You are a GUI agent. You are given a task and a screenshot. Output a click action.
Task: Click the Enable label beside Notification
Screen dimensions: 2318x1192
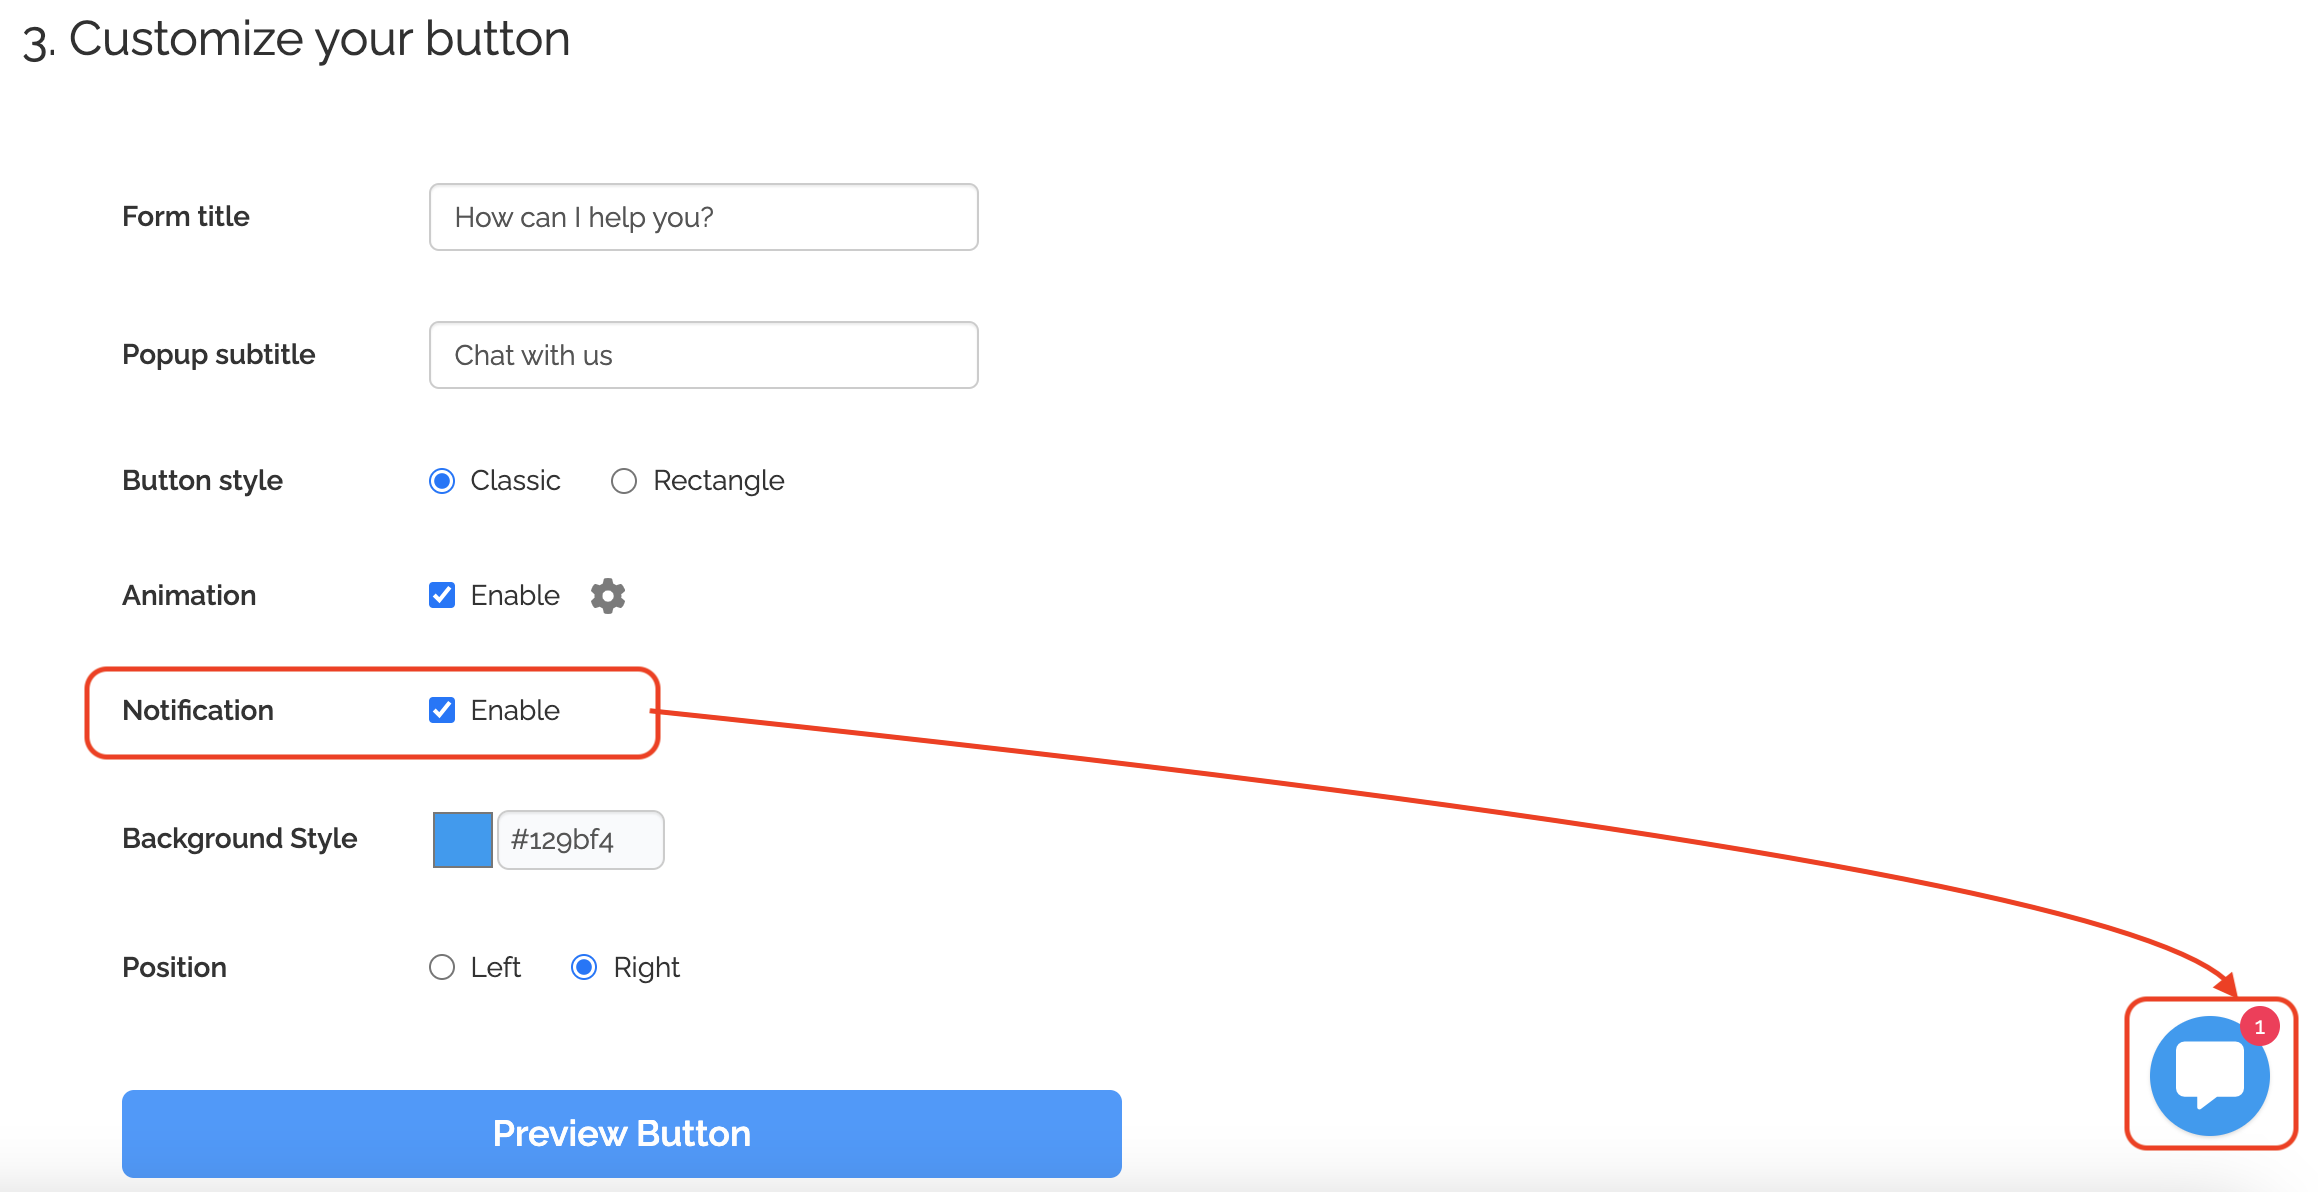tap(515, 710)
